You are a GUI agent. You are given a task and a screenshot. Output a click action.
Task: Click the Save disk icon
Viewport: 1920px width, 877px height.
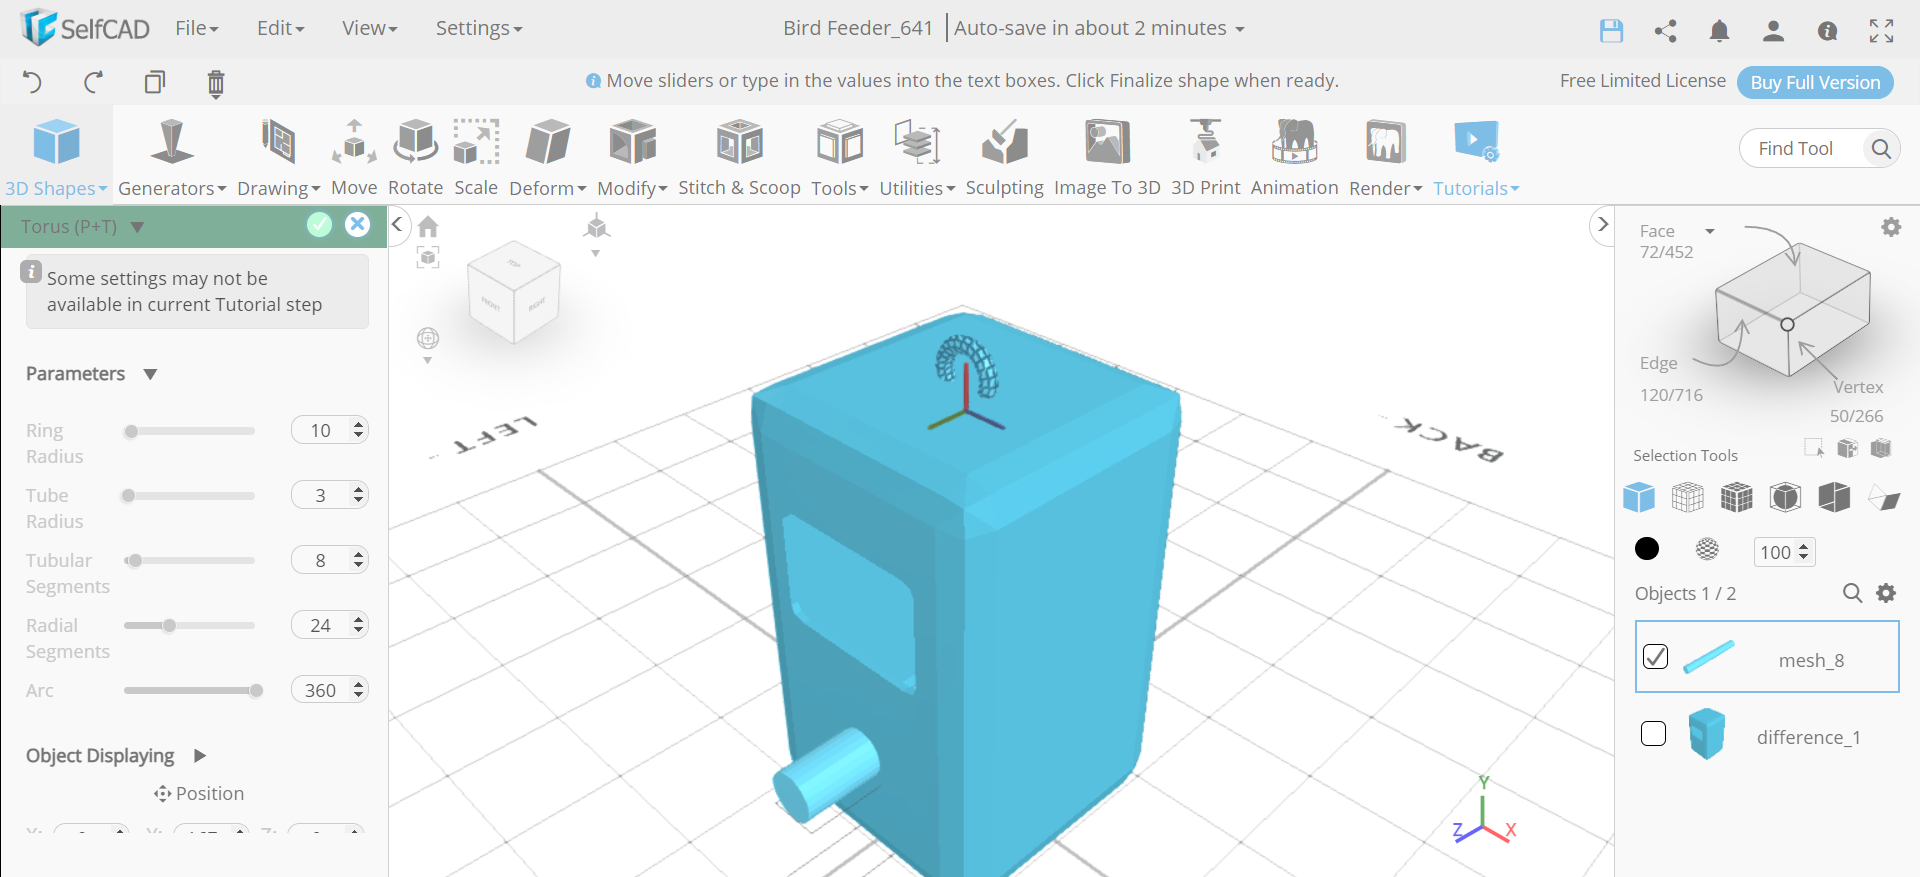(1611, 30)
